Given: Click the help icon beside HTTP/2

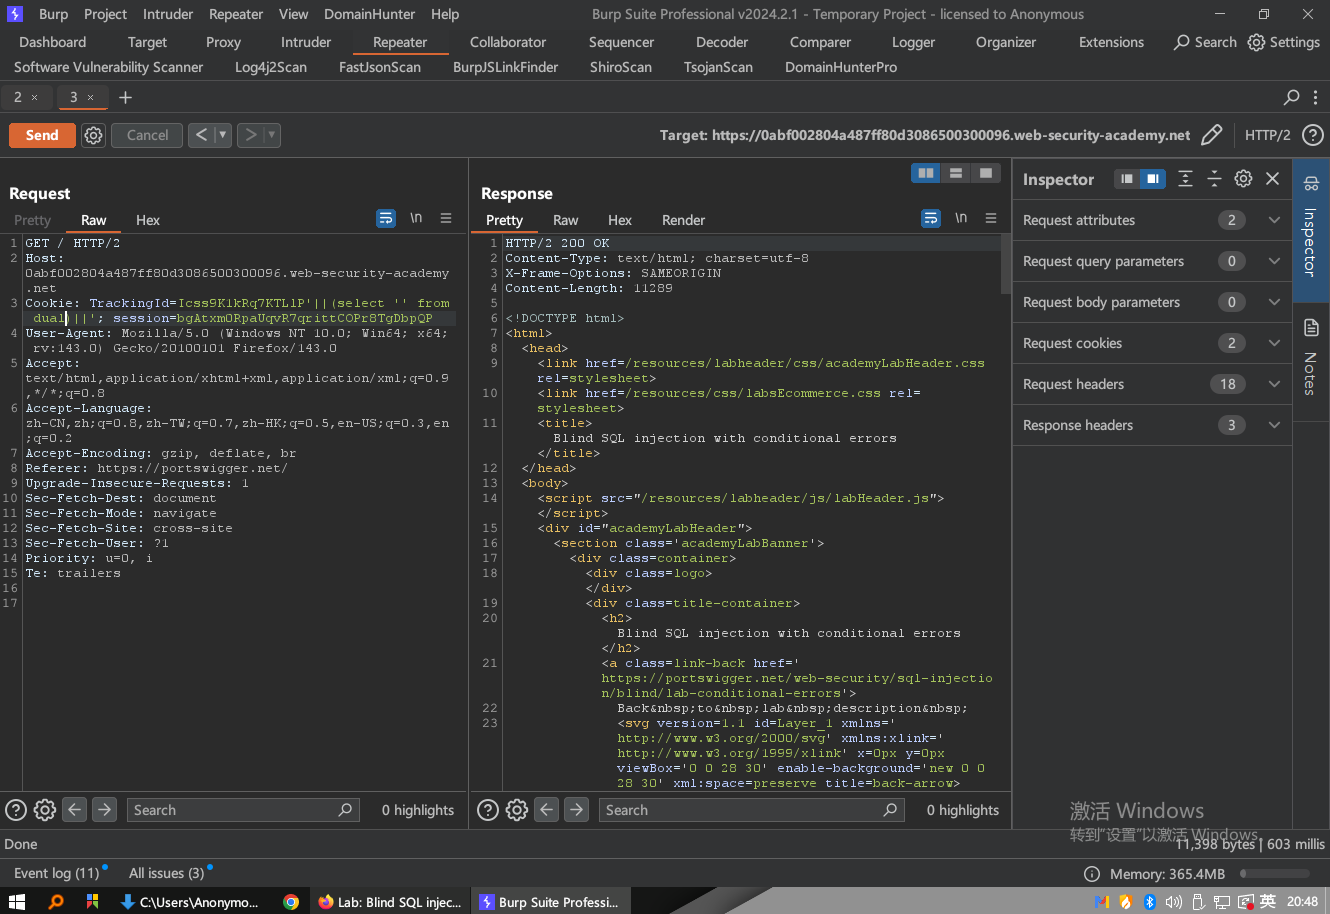Looking at the screenshot, I should click(1312, 135).
